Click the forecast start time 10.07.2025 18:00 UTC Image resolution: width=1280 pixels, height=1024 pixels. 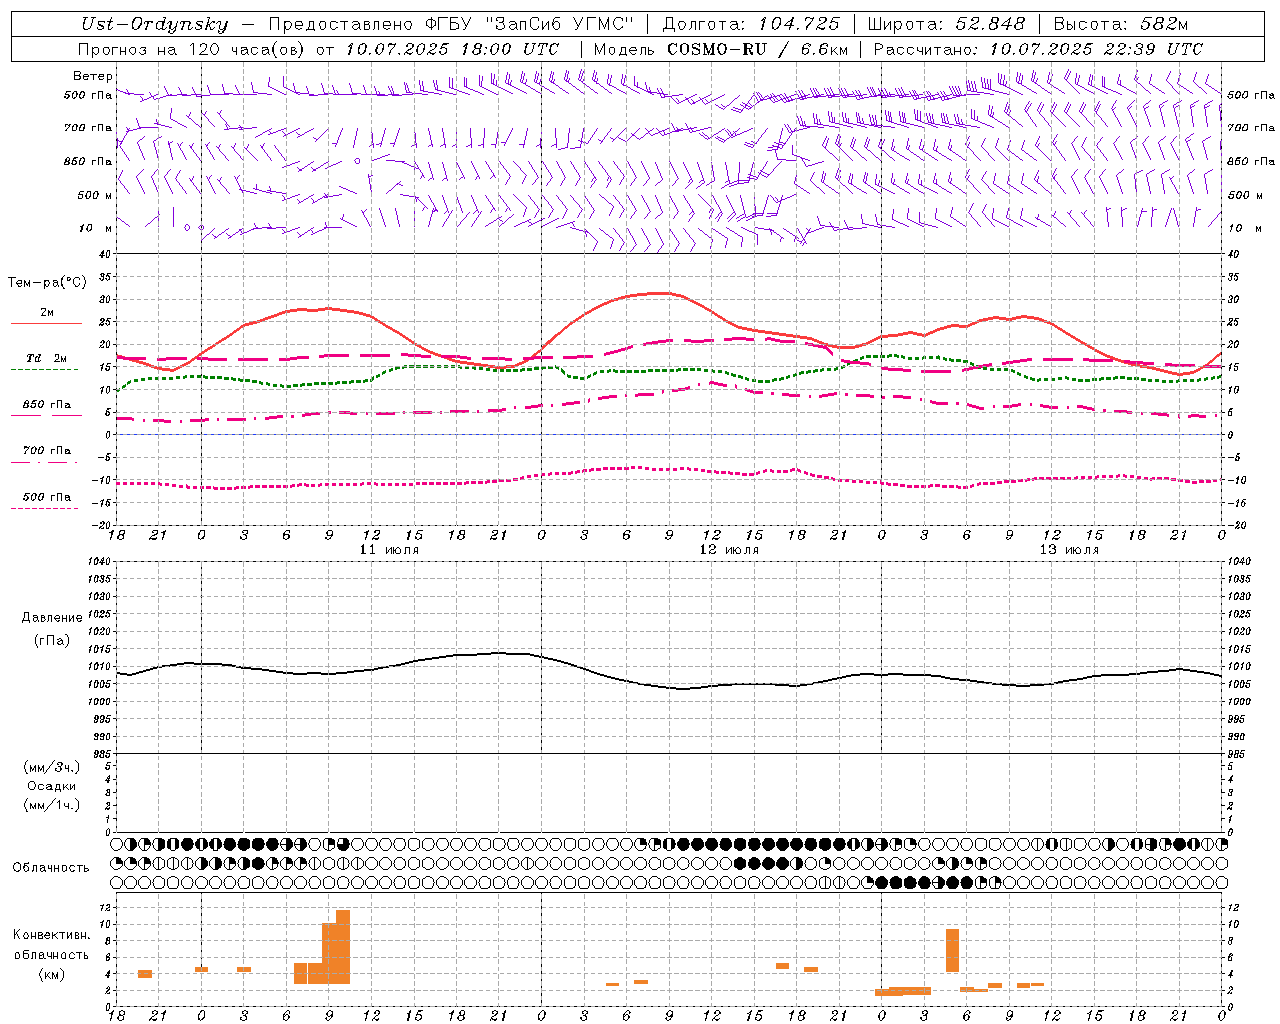click(x=452, y=49)
